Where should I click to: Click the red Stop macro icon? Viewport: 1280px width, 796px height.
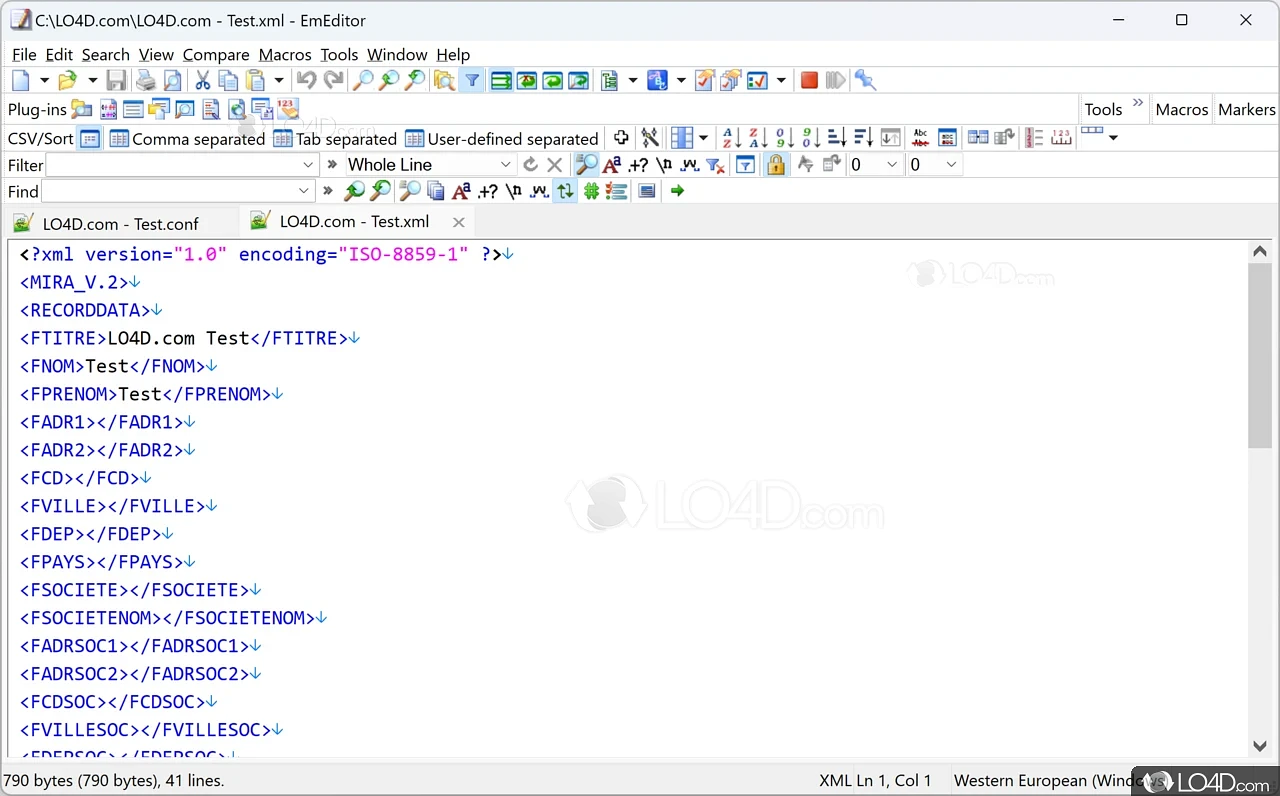[809, 81]
